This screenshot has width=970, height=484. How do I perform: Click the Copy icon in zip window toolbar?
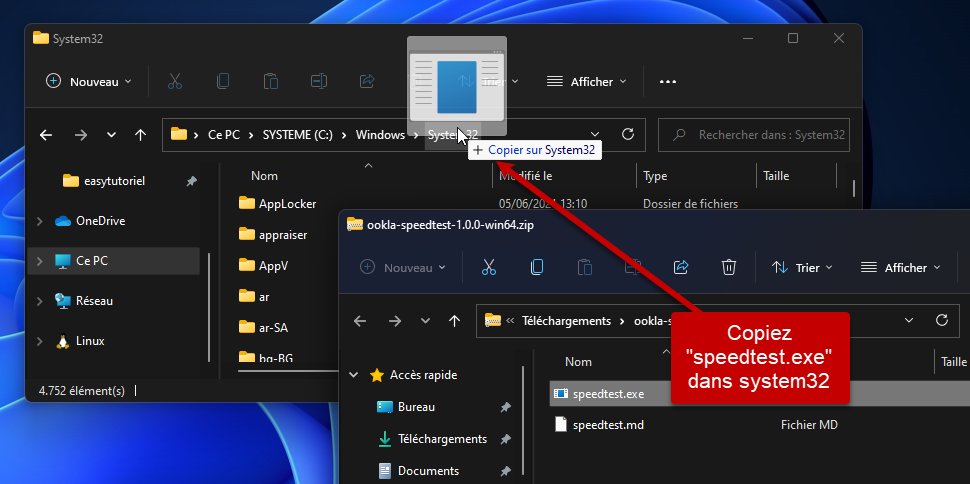[537, 267]
